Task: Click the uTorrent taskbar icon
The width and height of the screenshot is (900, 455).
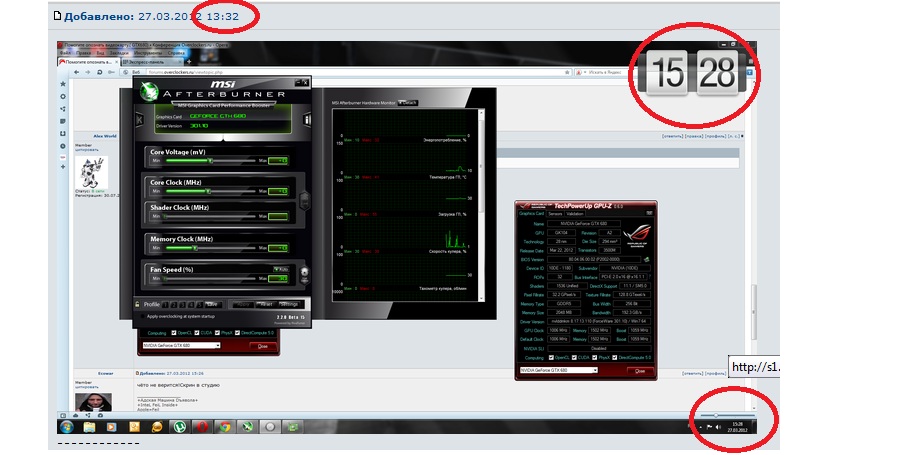Action: pos(180,427)
